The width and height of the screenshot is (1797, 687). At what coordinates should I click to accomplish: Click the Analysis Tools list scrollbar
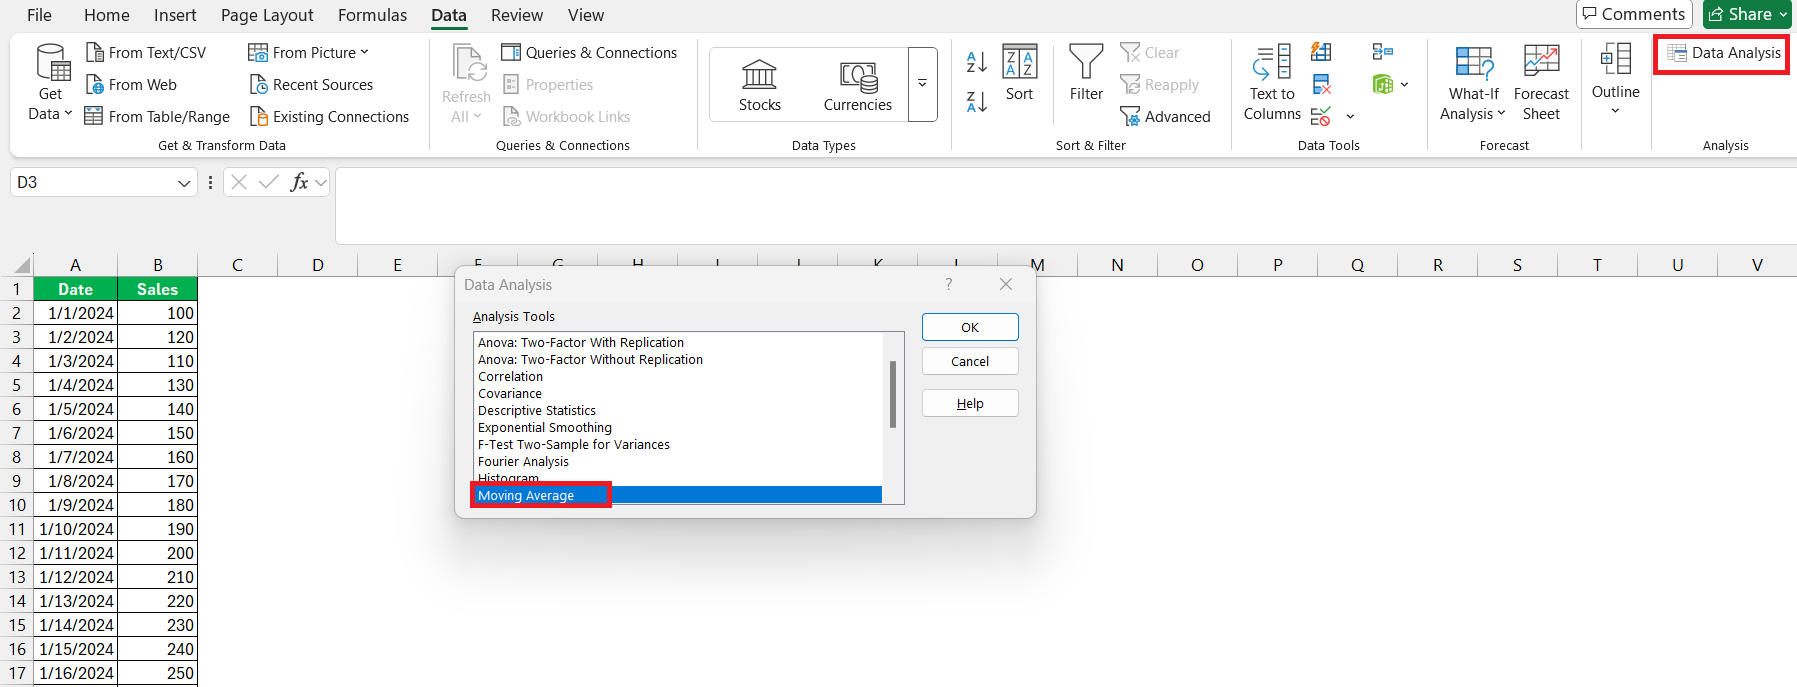coord(893,394)
